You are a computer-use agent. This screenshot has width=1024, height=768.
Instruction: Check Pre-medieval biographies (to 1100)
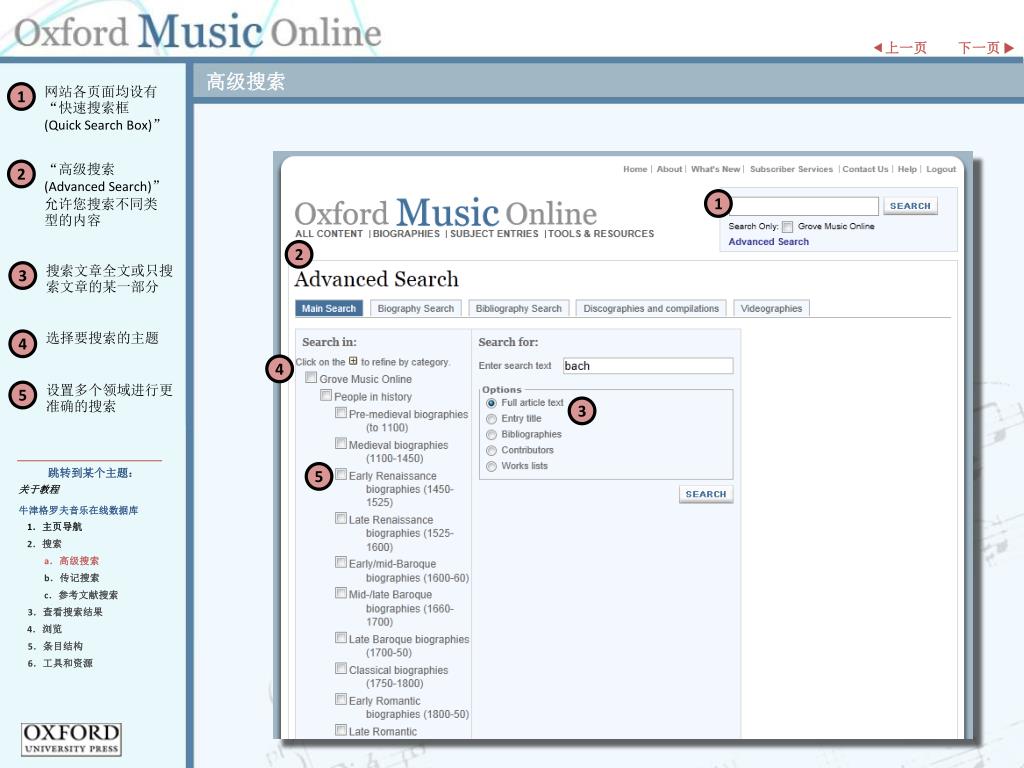(341, 413)
